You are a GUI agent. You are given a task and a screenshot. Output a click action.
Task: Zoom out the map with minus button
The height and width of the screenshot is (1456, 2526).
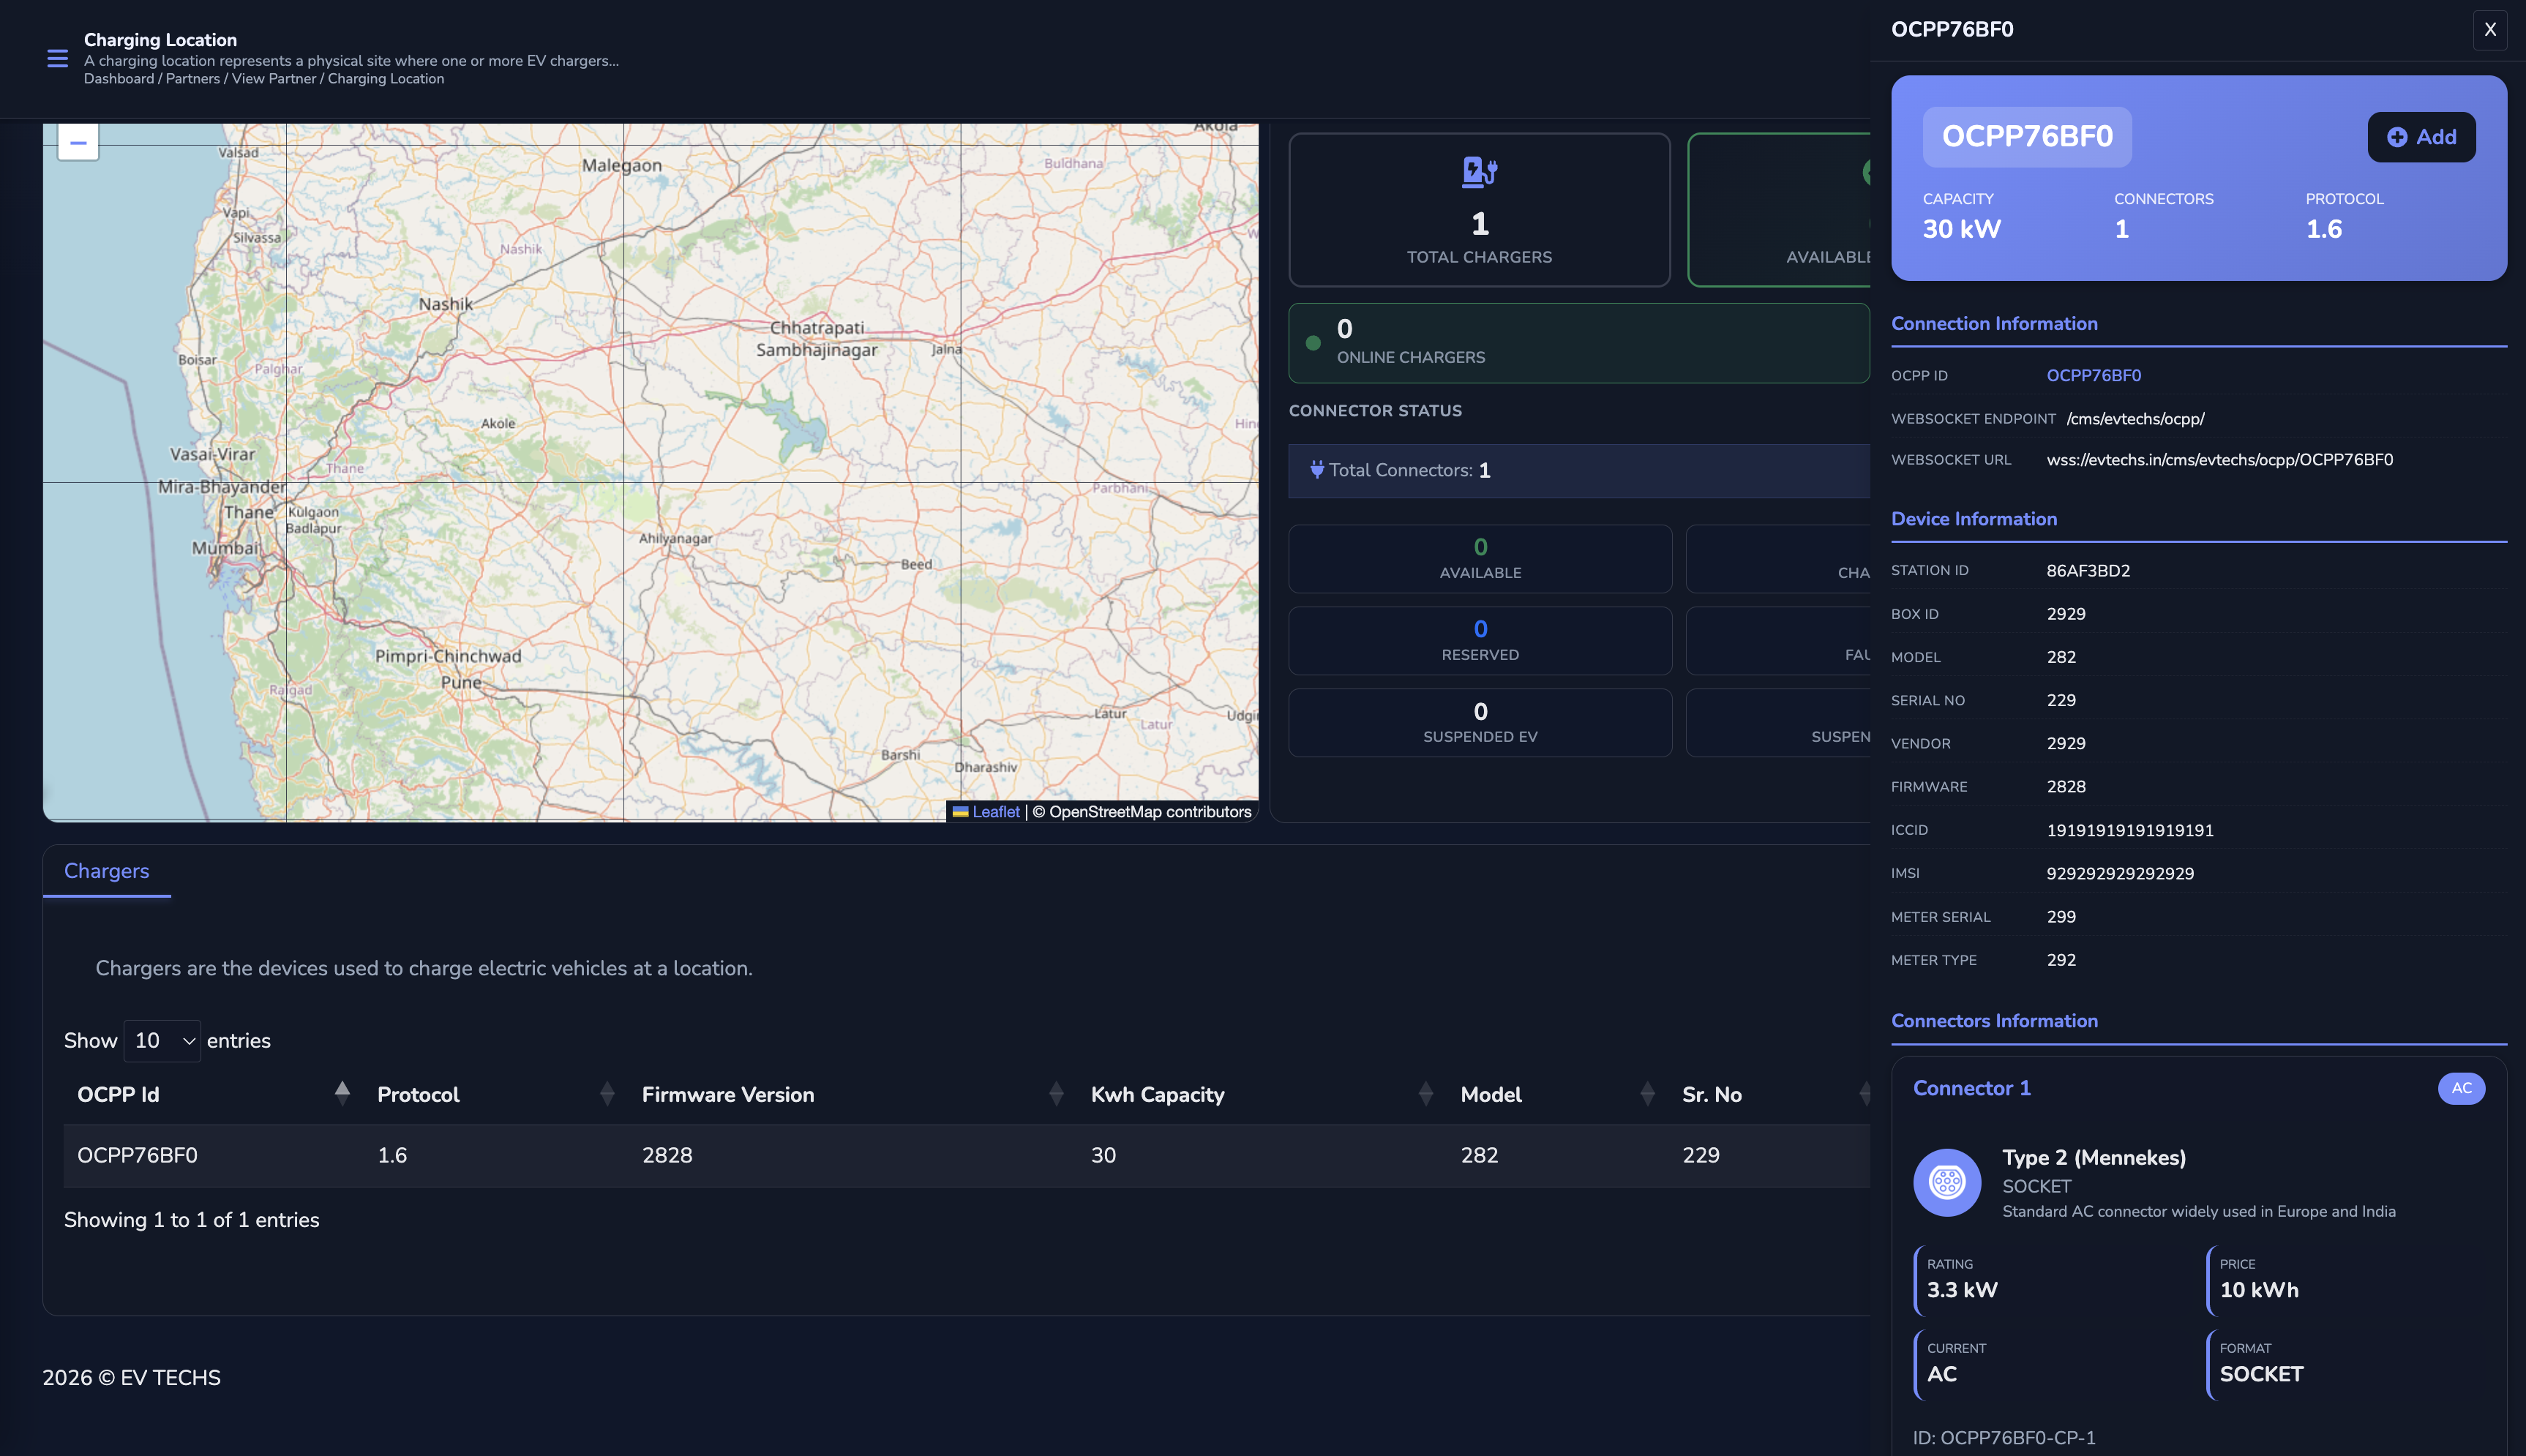[78, 143]
